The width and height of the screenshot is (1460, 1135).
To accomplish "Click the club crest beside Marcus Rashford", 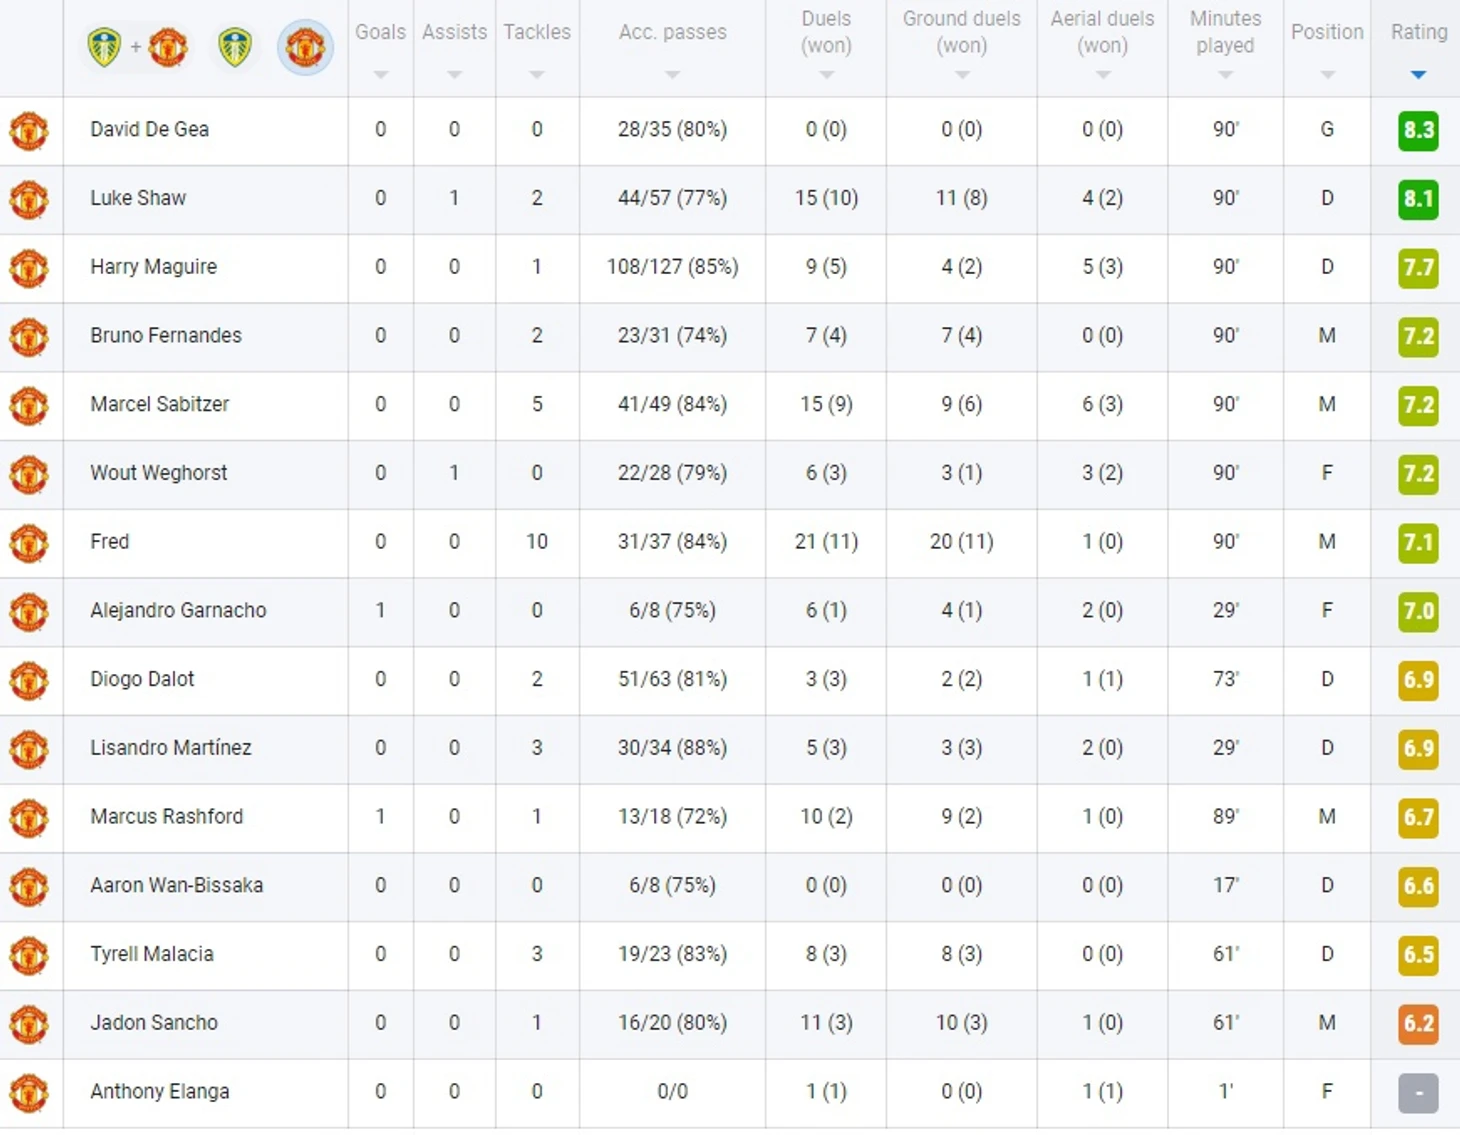I will coord(29,818).
